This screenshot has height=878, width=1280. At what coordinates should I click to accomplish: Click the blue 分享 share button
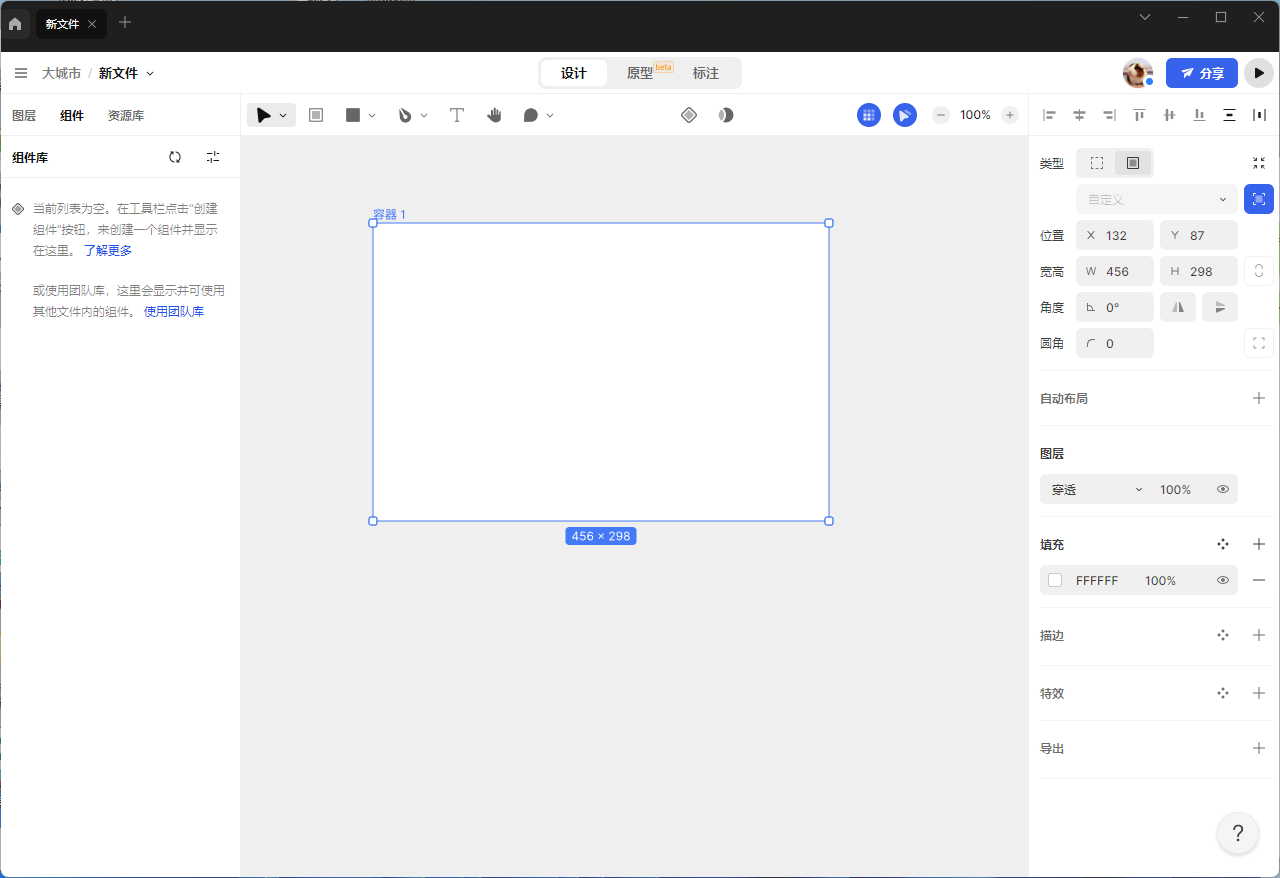point(1201,73)
